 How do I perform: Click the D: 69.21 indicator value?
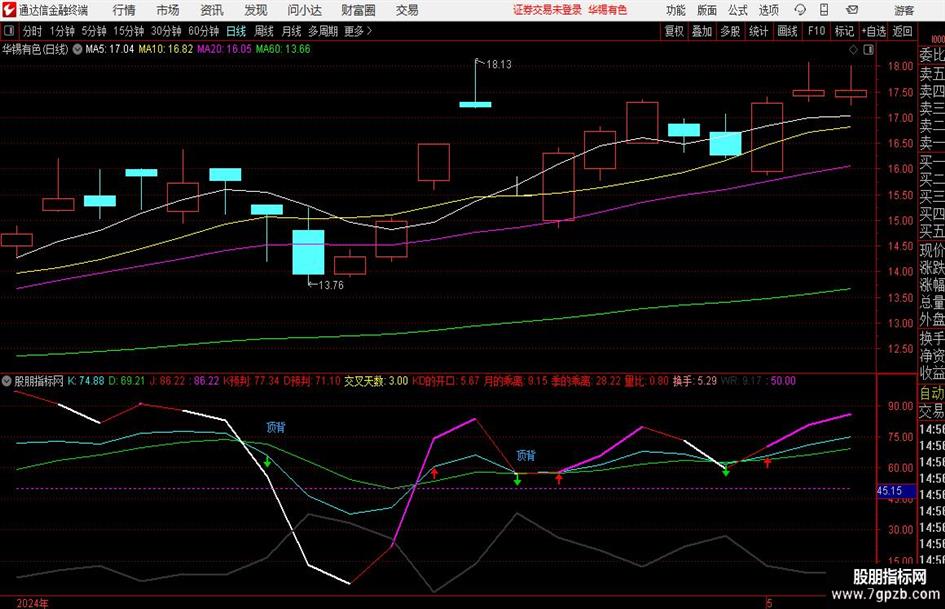(127, 381)
